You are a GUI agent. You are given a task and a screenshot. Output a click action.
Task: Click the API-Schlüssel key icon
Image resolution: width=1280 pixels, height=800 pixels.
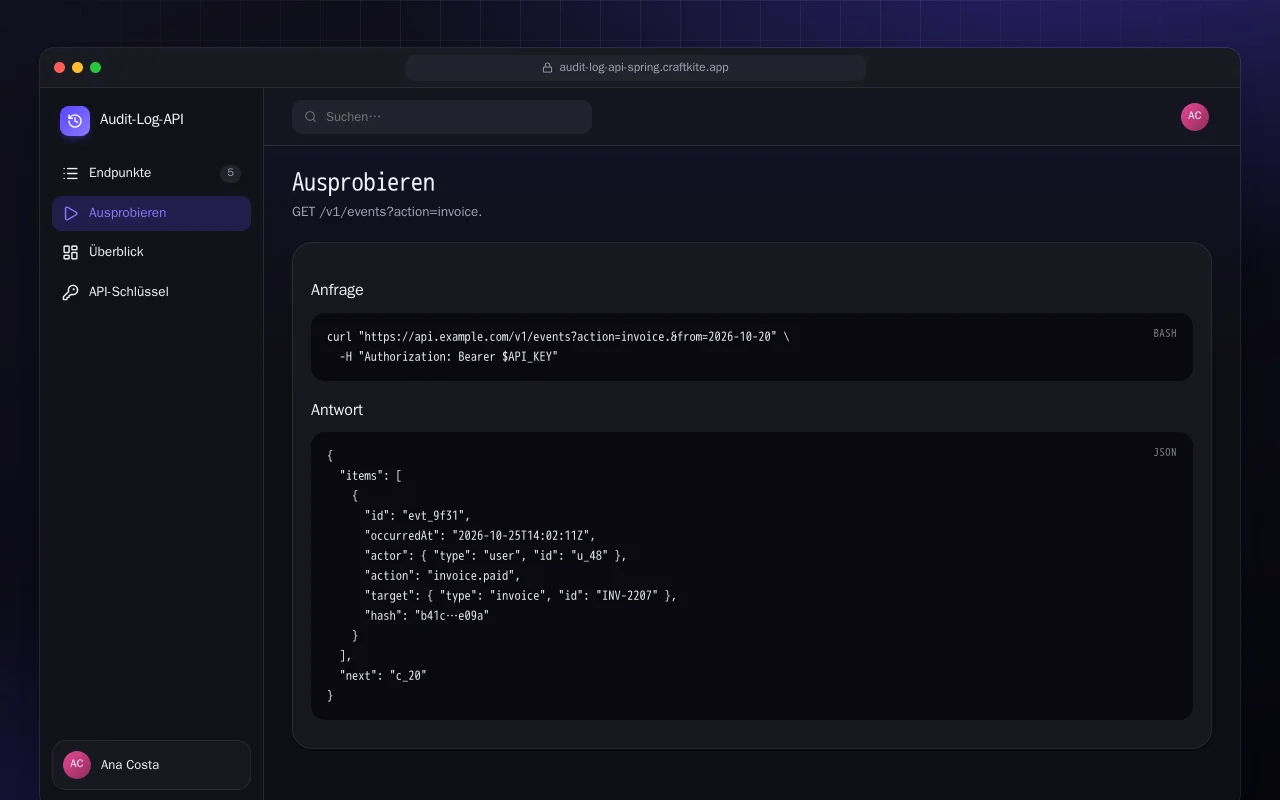(x=70, y=292)
